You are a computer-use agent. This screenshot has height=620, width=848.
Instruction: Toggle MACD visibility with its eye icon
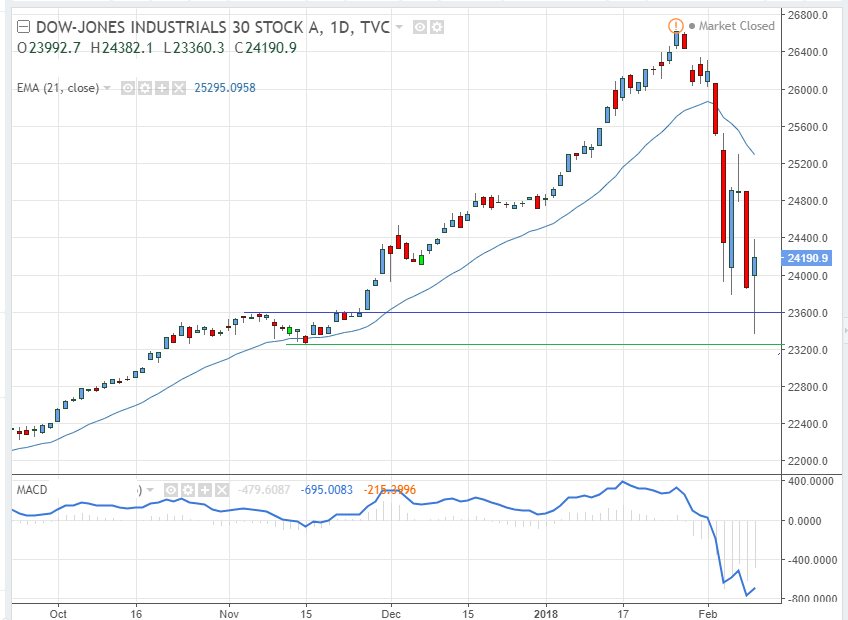[x=171, y=490]
